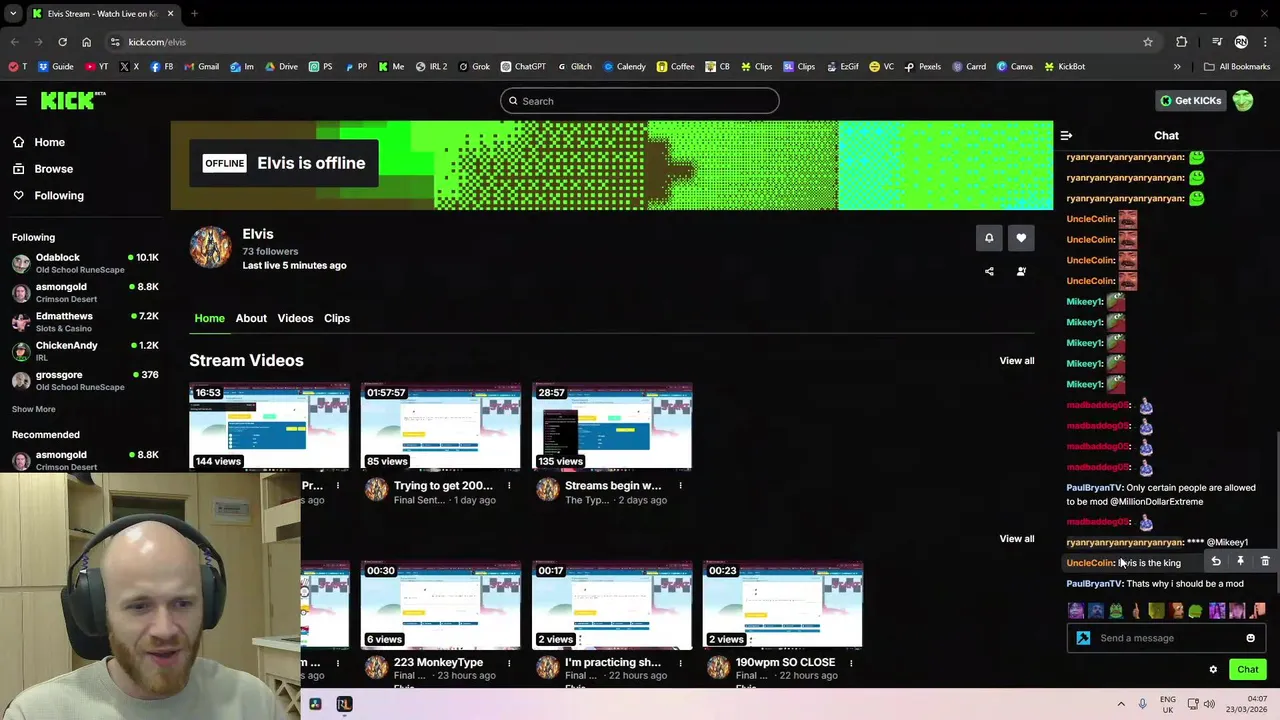The image size is (1280, 720).
Task: Reply to UncleColin's message with reply arrow
Action: (1216, 562)
